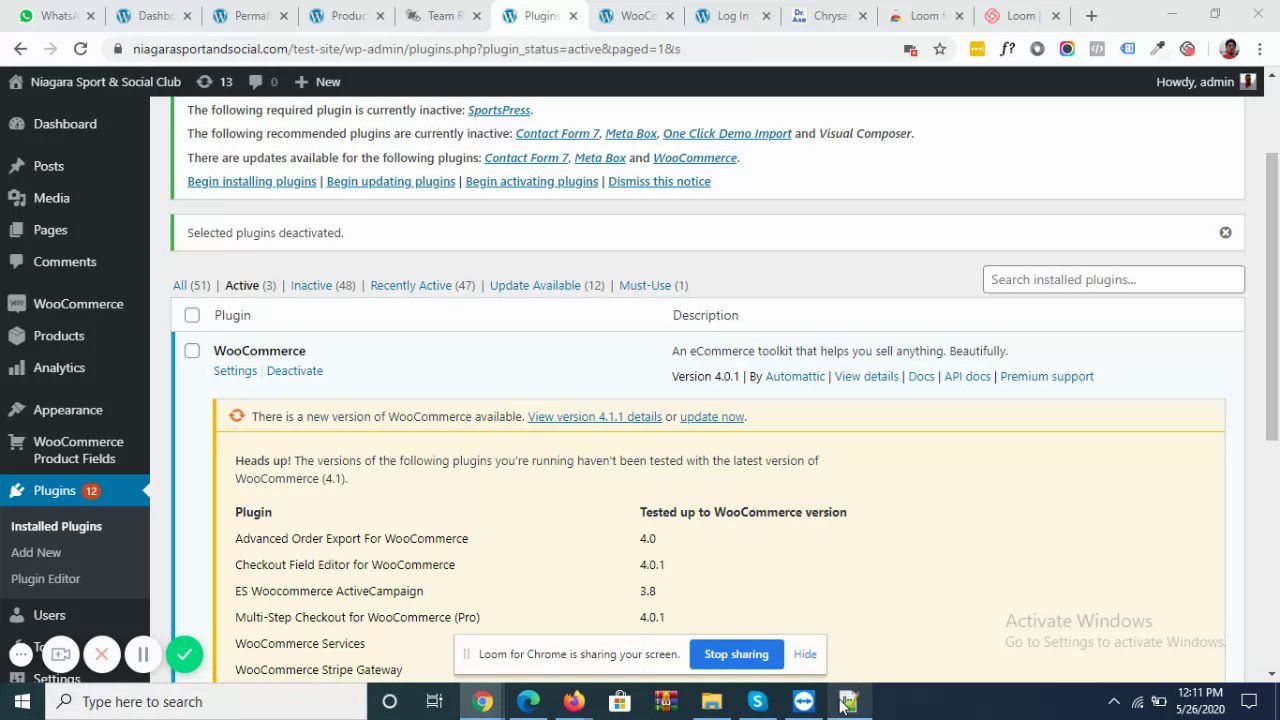
Task: View version 4.1.1 details link
Action: point(595,417)
